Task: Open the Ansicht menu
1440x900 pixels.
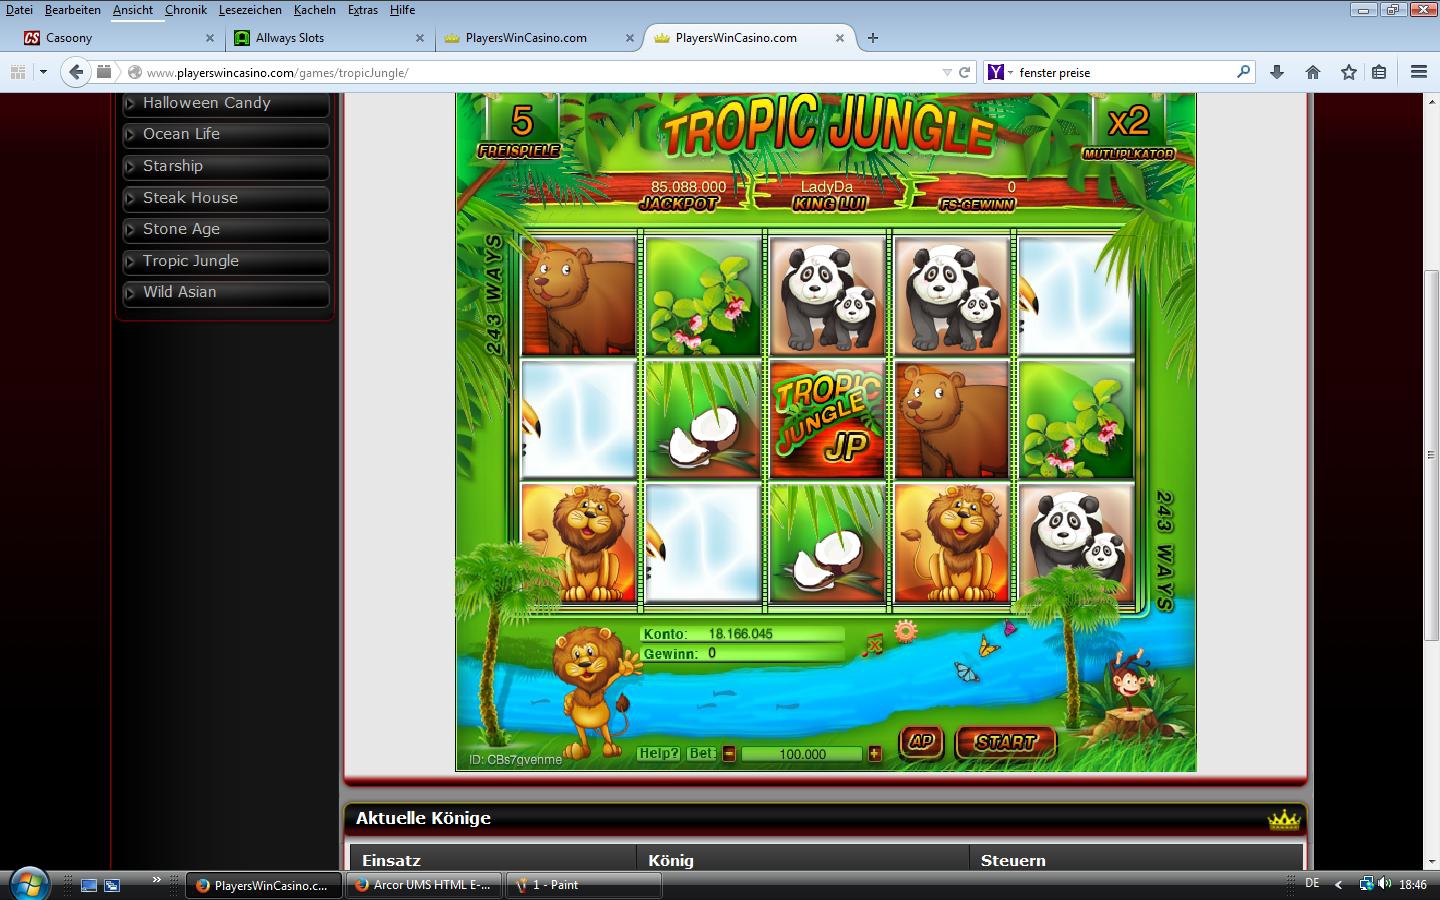Action: (133, 10)
